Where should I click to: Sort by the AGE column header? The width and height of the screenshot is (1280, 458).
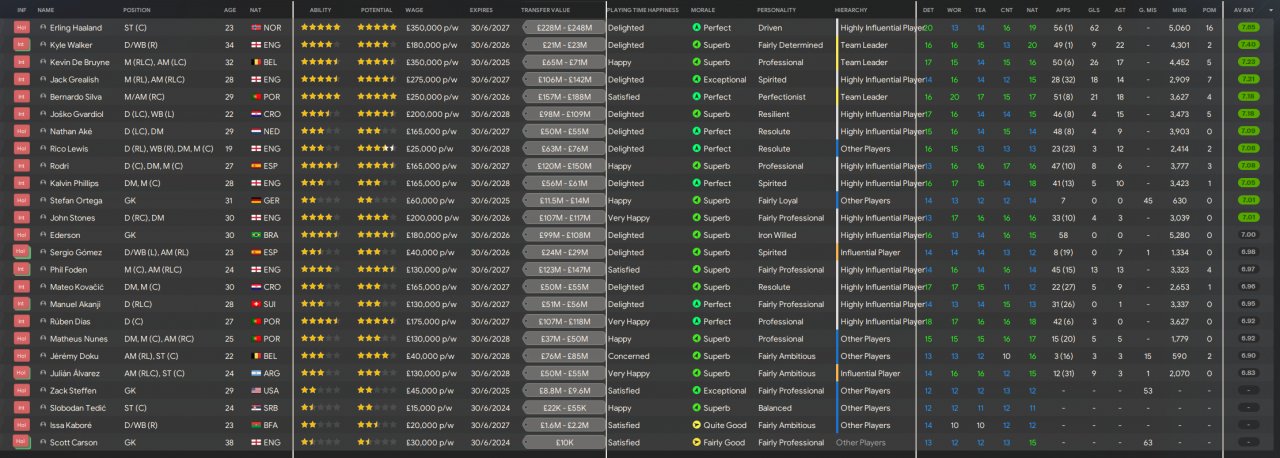point(230,10)
